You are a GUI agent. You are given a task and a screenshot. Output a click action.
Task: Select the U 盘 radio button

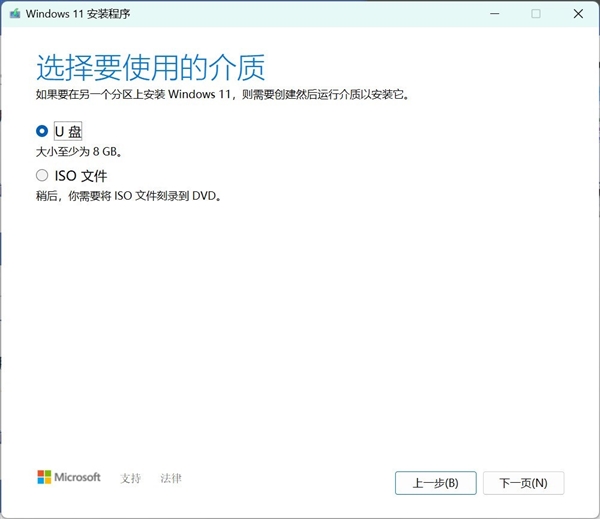pos(41,131)
